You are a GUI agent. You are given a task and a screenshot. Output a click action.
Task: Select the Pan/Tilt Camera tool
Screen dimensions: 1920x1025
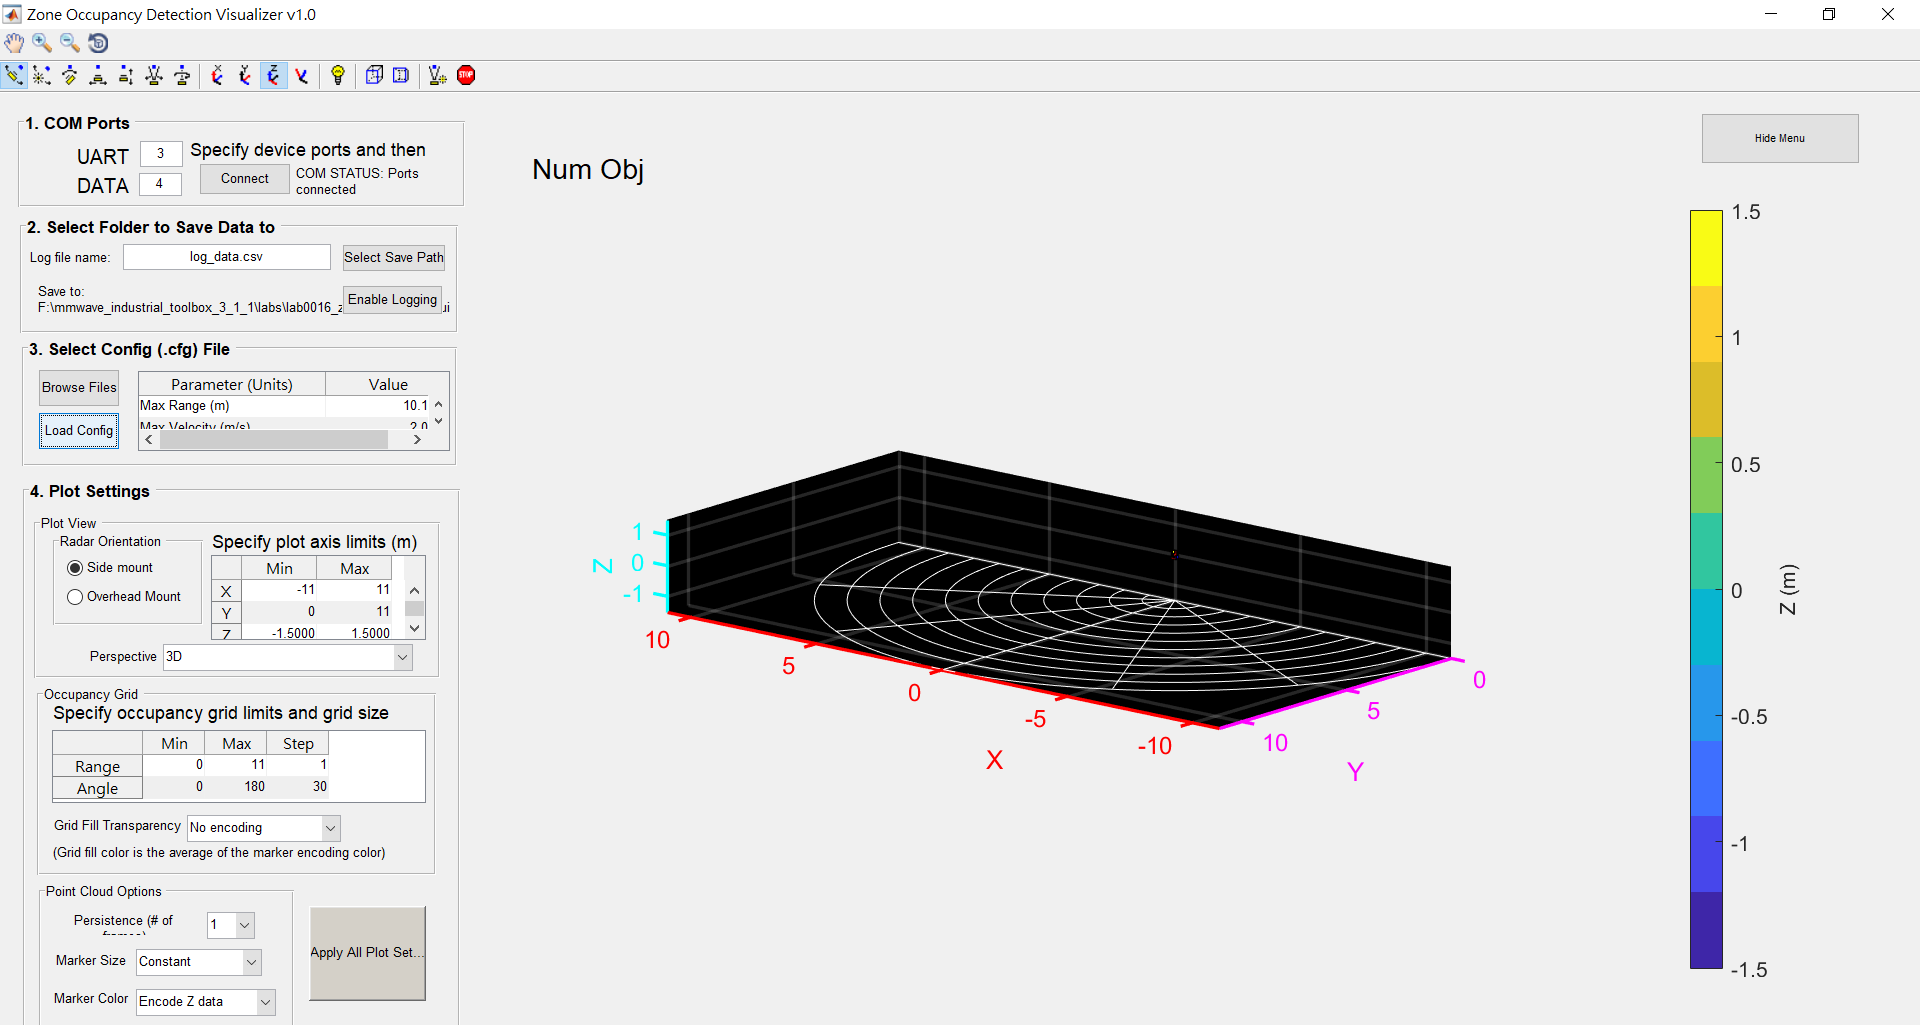click(70, 75)
